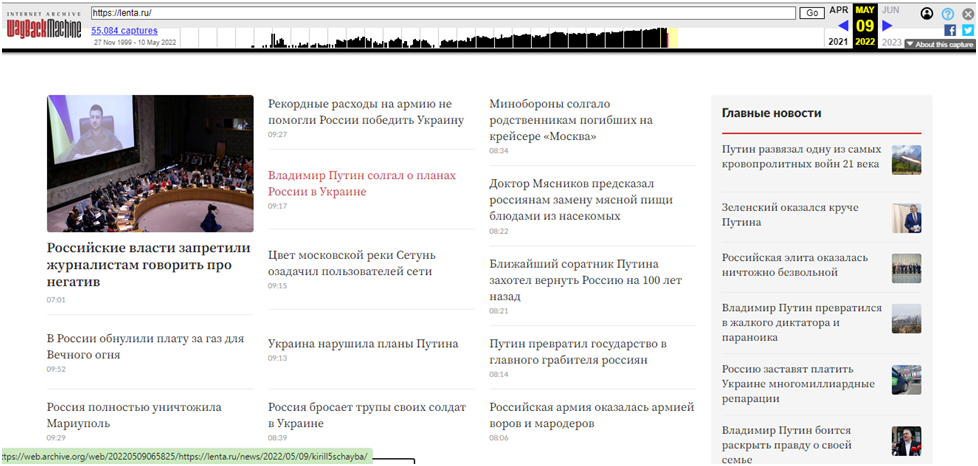Go to previous capture with left blue arrow

(x=843, y=26)
